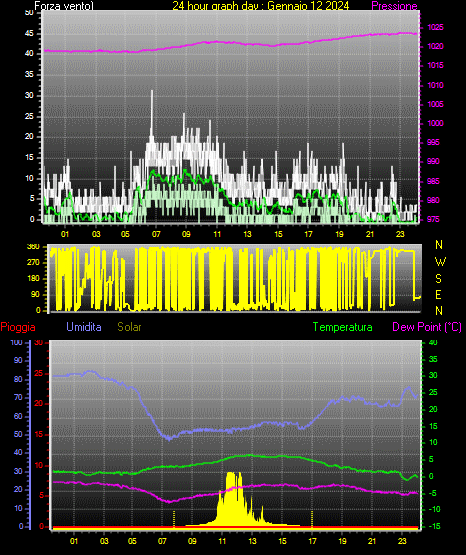
Task: Click the '360' wind direction axis value
Action: click(x=33, y=247)
